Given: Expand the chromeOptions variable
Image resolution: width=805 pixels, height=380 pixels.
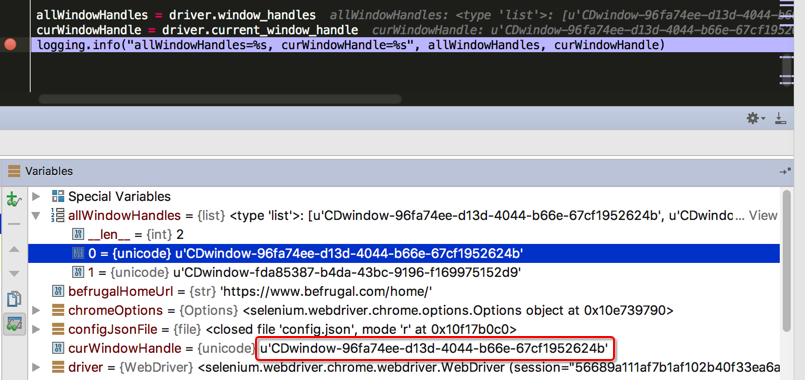Looking at the screenshot, I should (35, 310).
